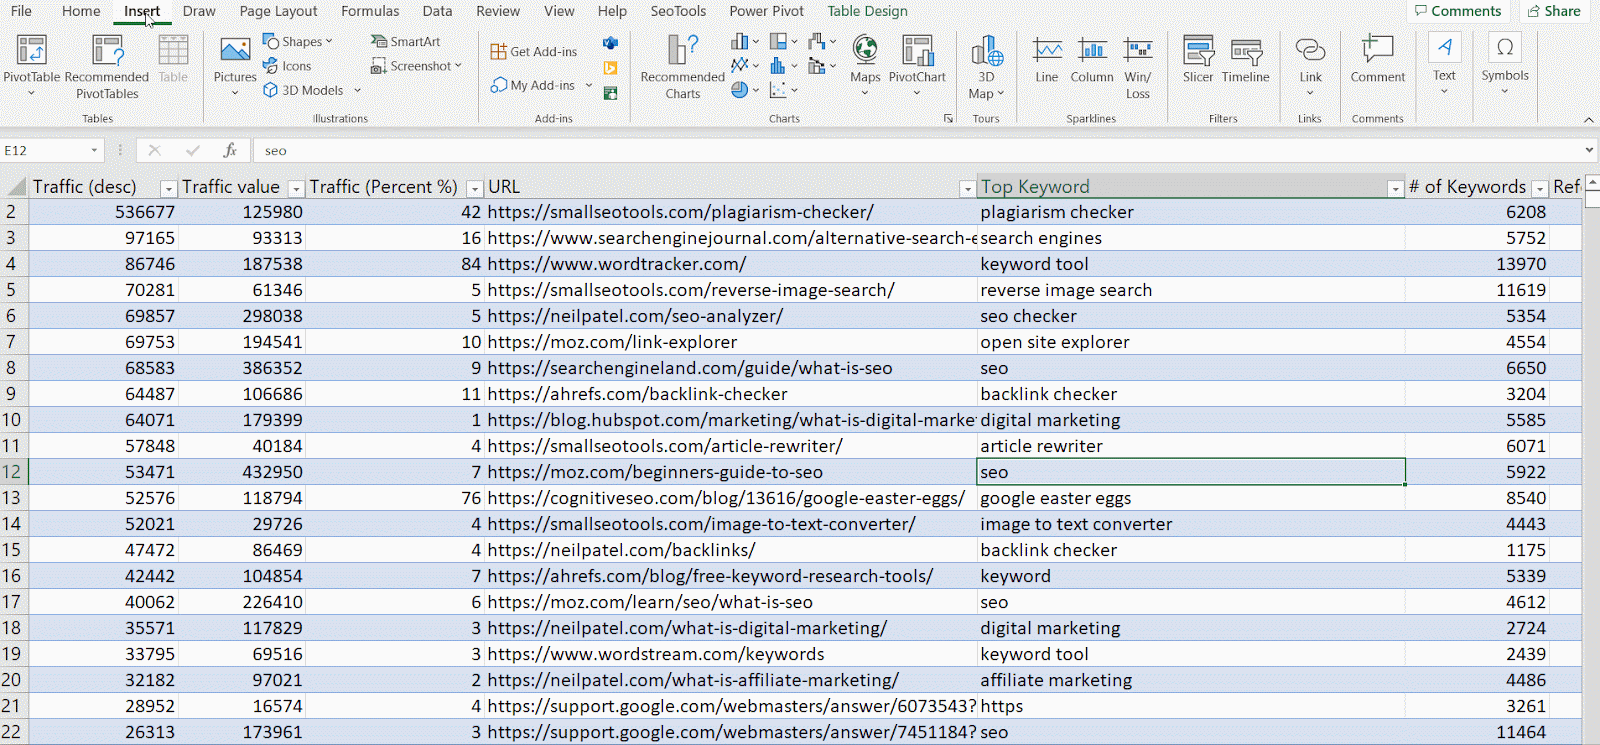
Task: Open the Formulas tab
Action: point(370,11)
